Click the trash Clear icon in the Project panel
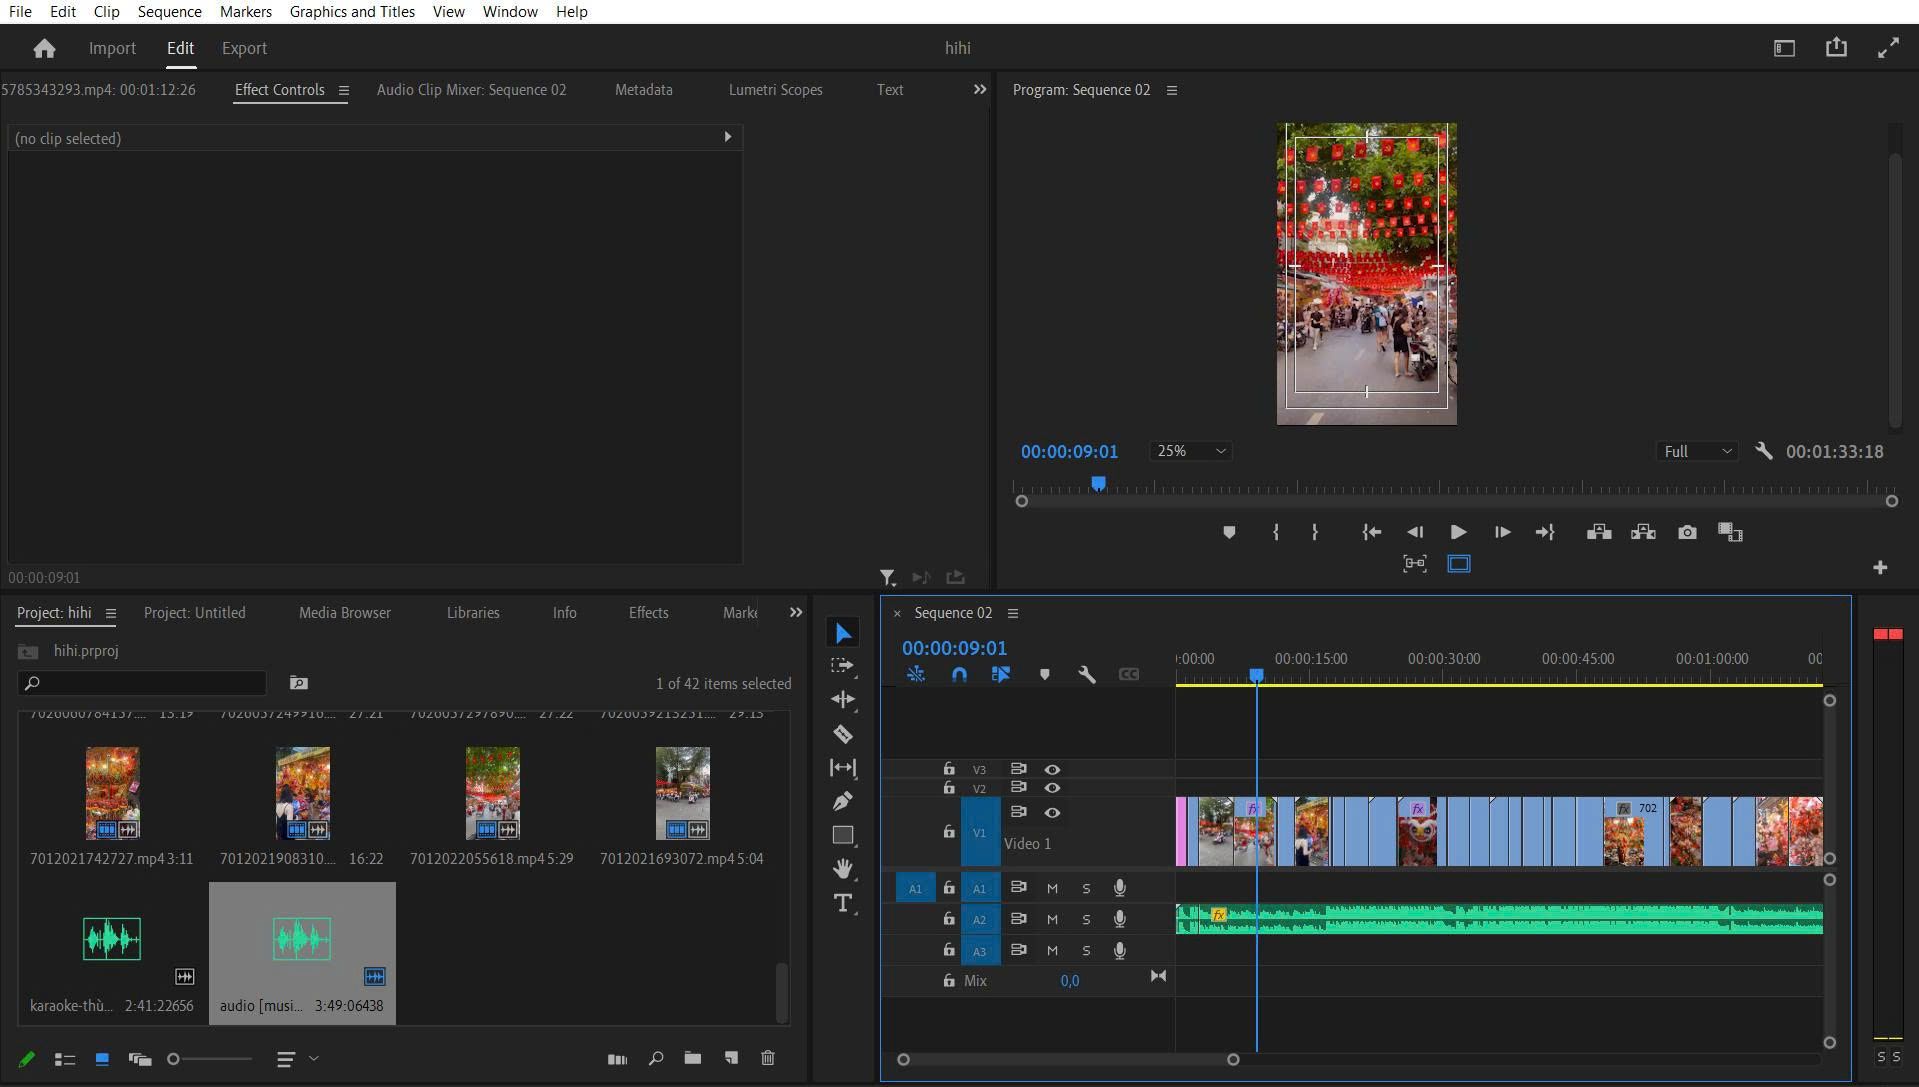 click(768, 1058)
